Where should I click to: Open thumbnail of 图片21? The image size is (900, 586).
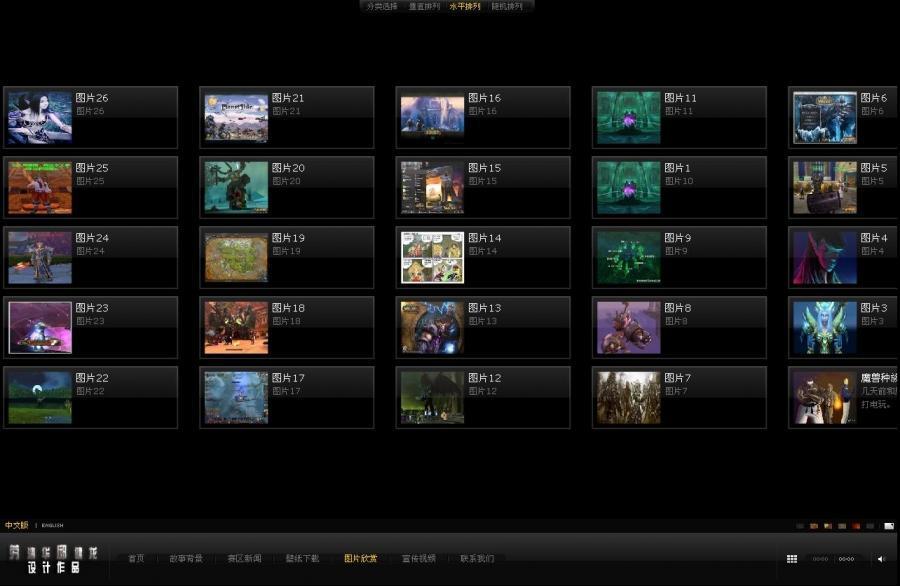(x=236, y=118)
